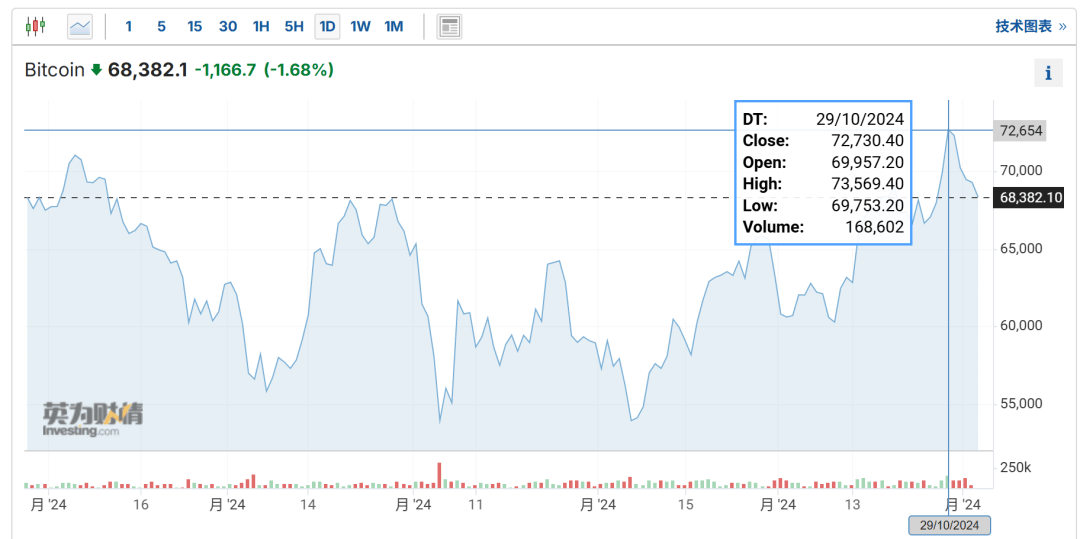This screenshot has height=539, width=1080.
Task: Click the 29/10/2024 date marker on axis
Action: [950, 525]
